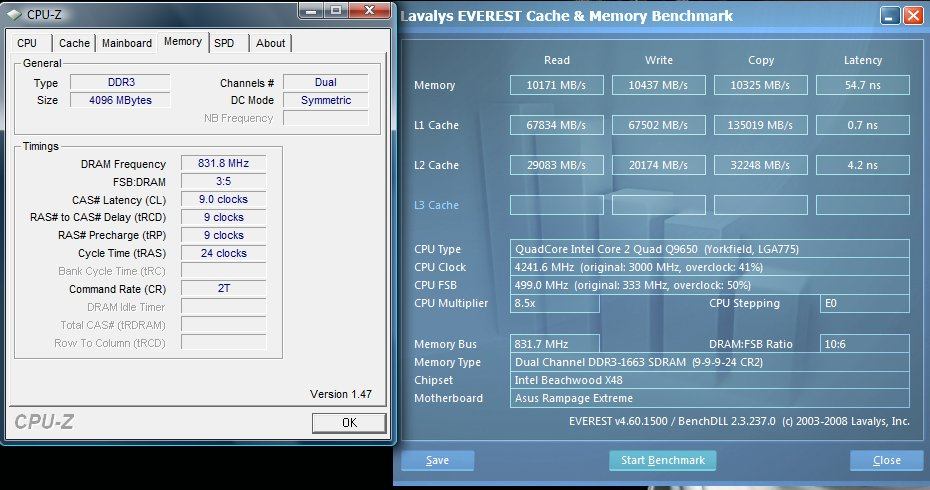Close EVEREST window with red X
930x490 pixels.
[913, 15]
